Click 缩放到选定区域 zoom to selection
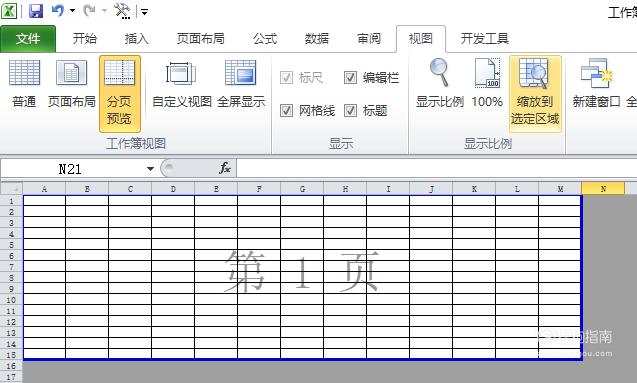 [535, 93]
